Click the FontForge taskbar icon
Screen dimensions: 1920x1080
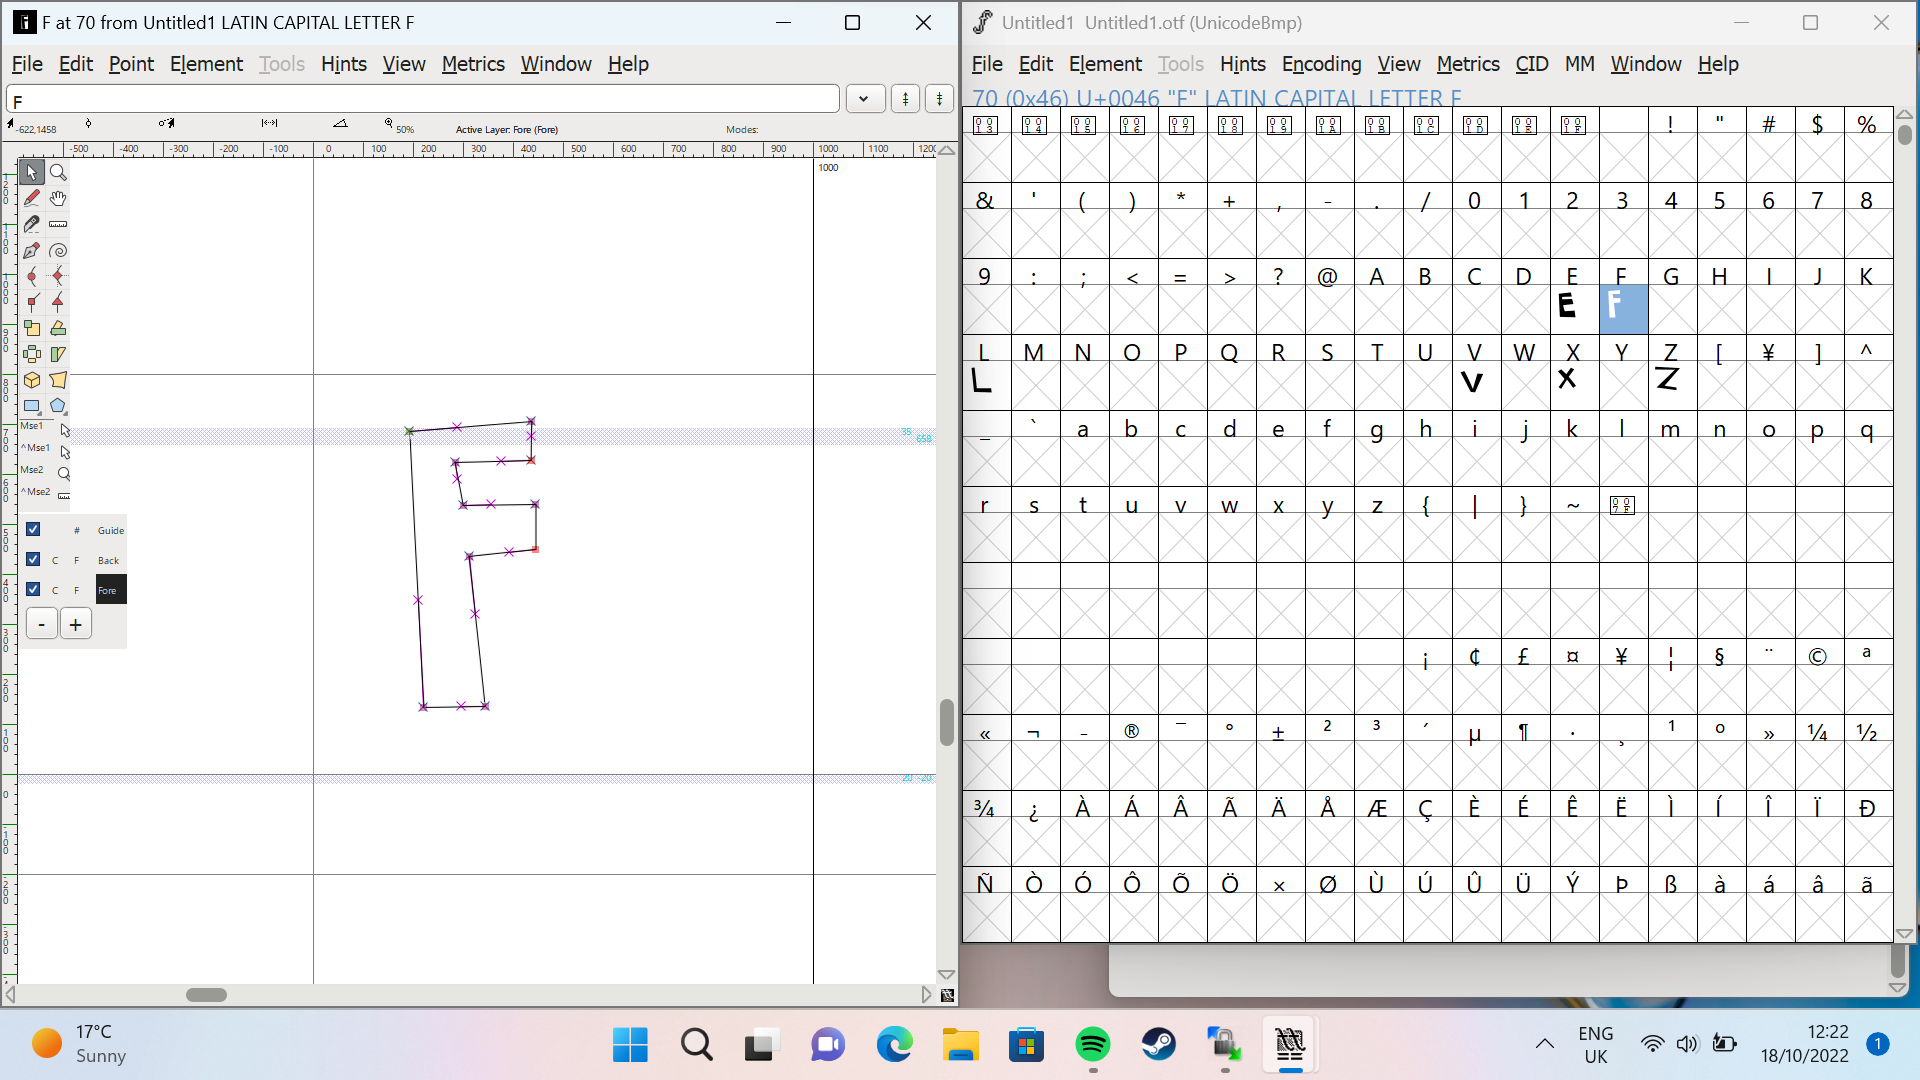(x=1290, y=1045)
